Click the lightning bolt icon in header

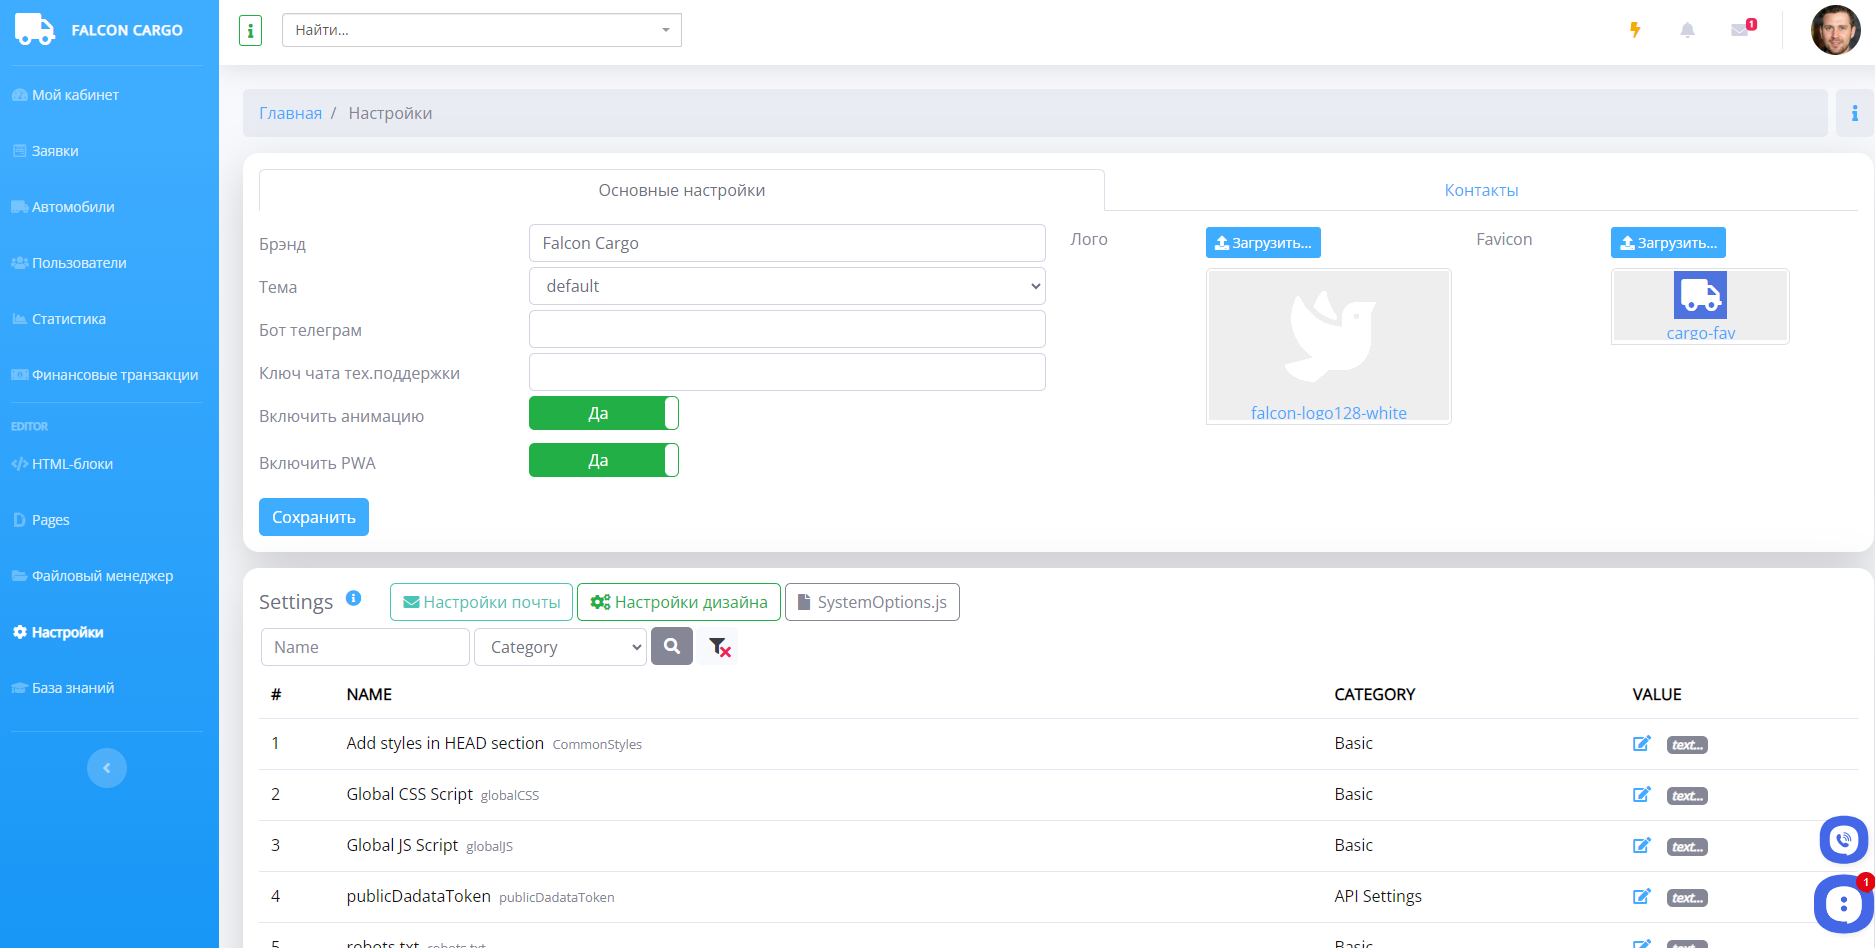coord(1635,30)
